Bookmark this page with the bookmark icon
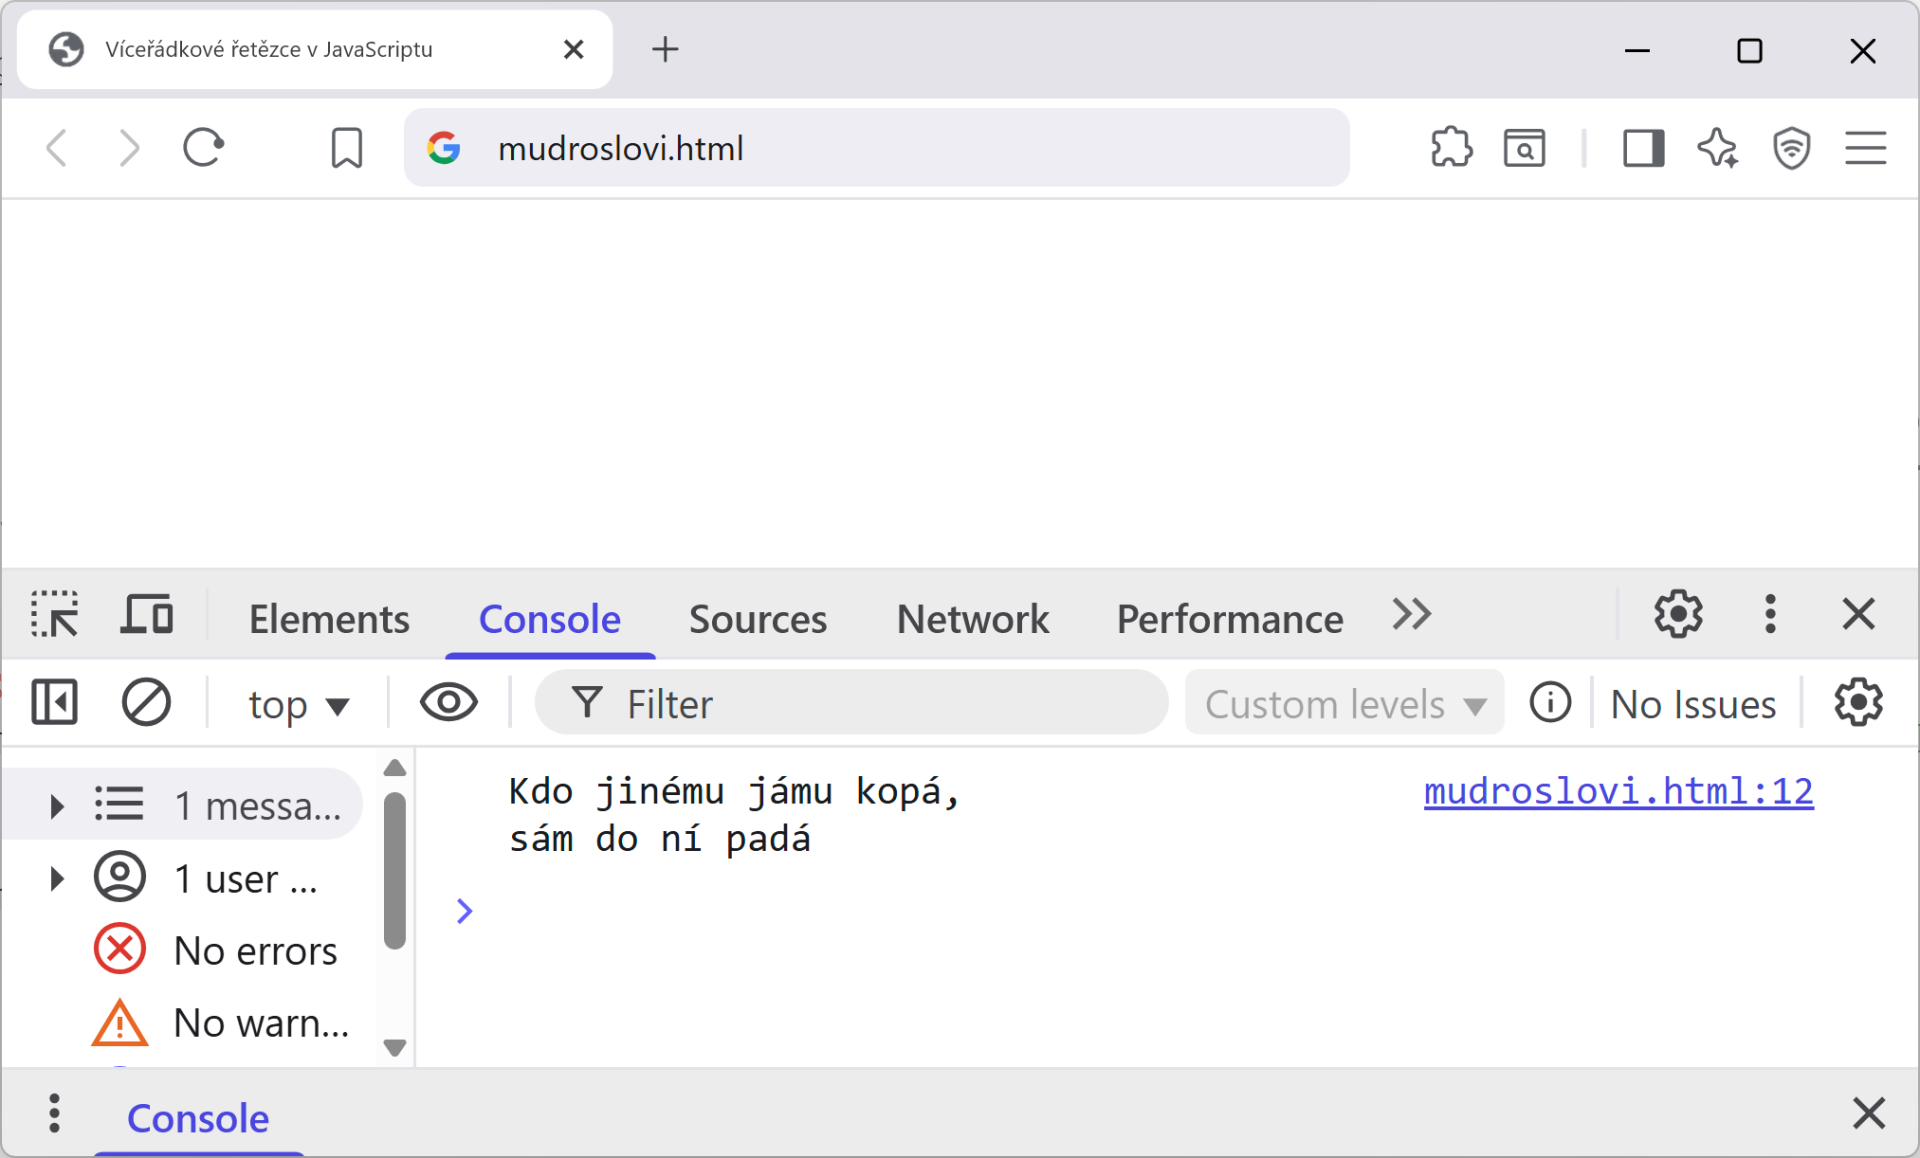 tap(347, 148)
